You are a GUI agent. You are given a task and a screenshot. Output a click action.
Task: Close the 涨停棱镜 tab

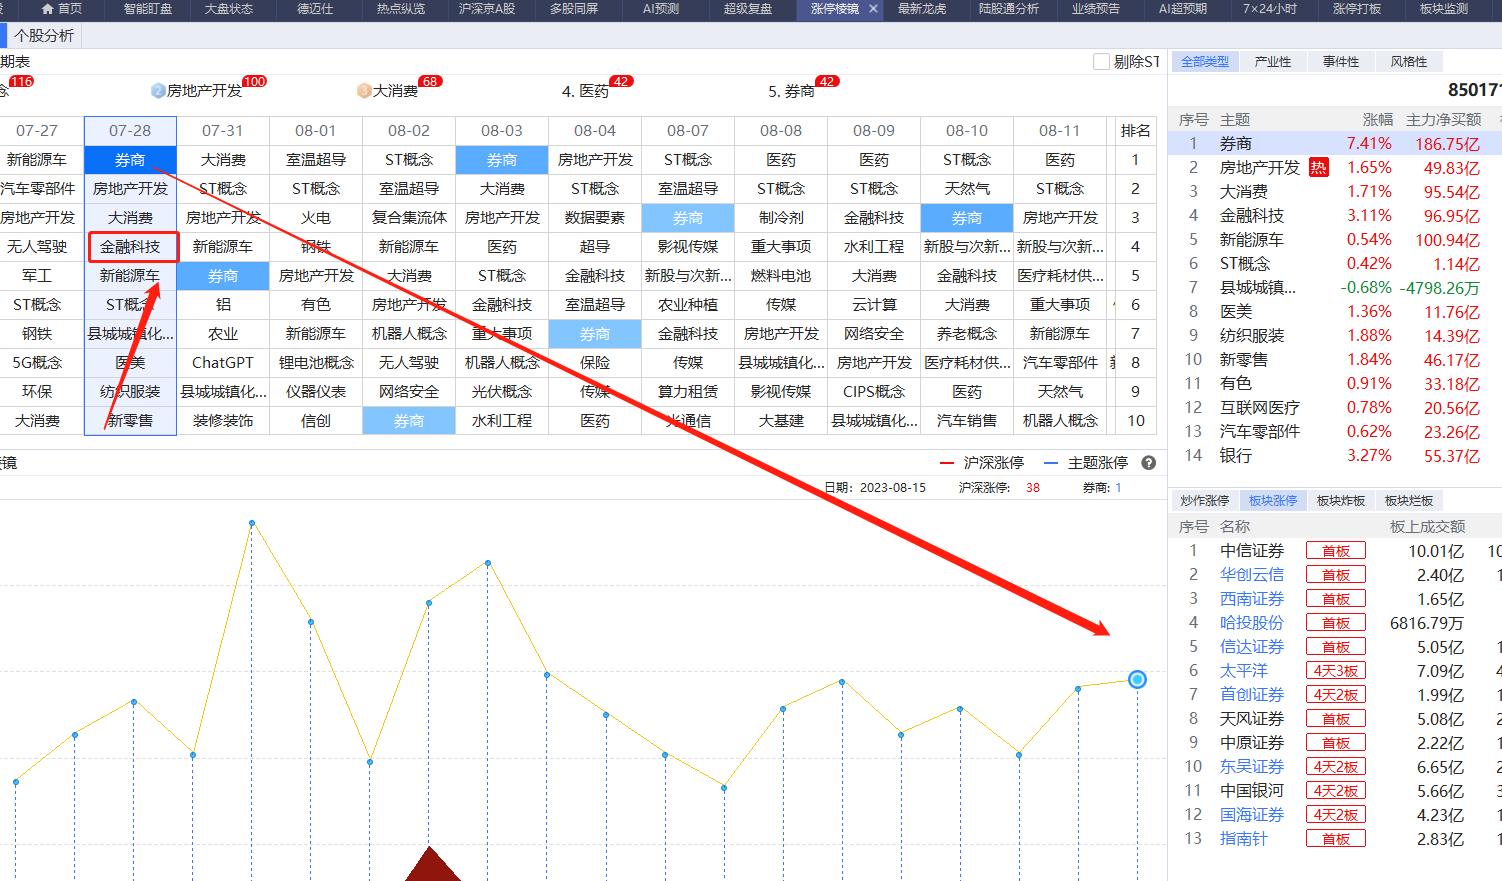(x=873, y=9)
